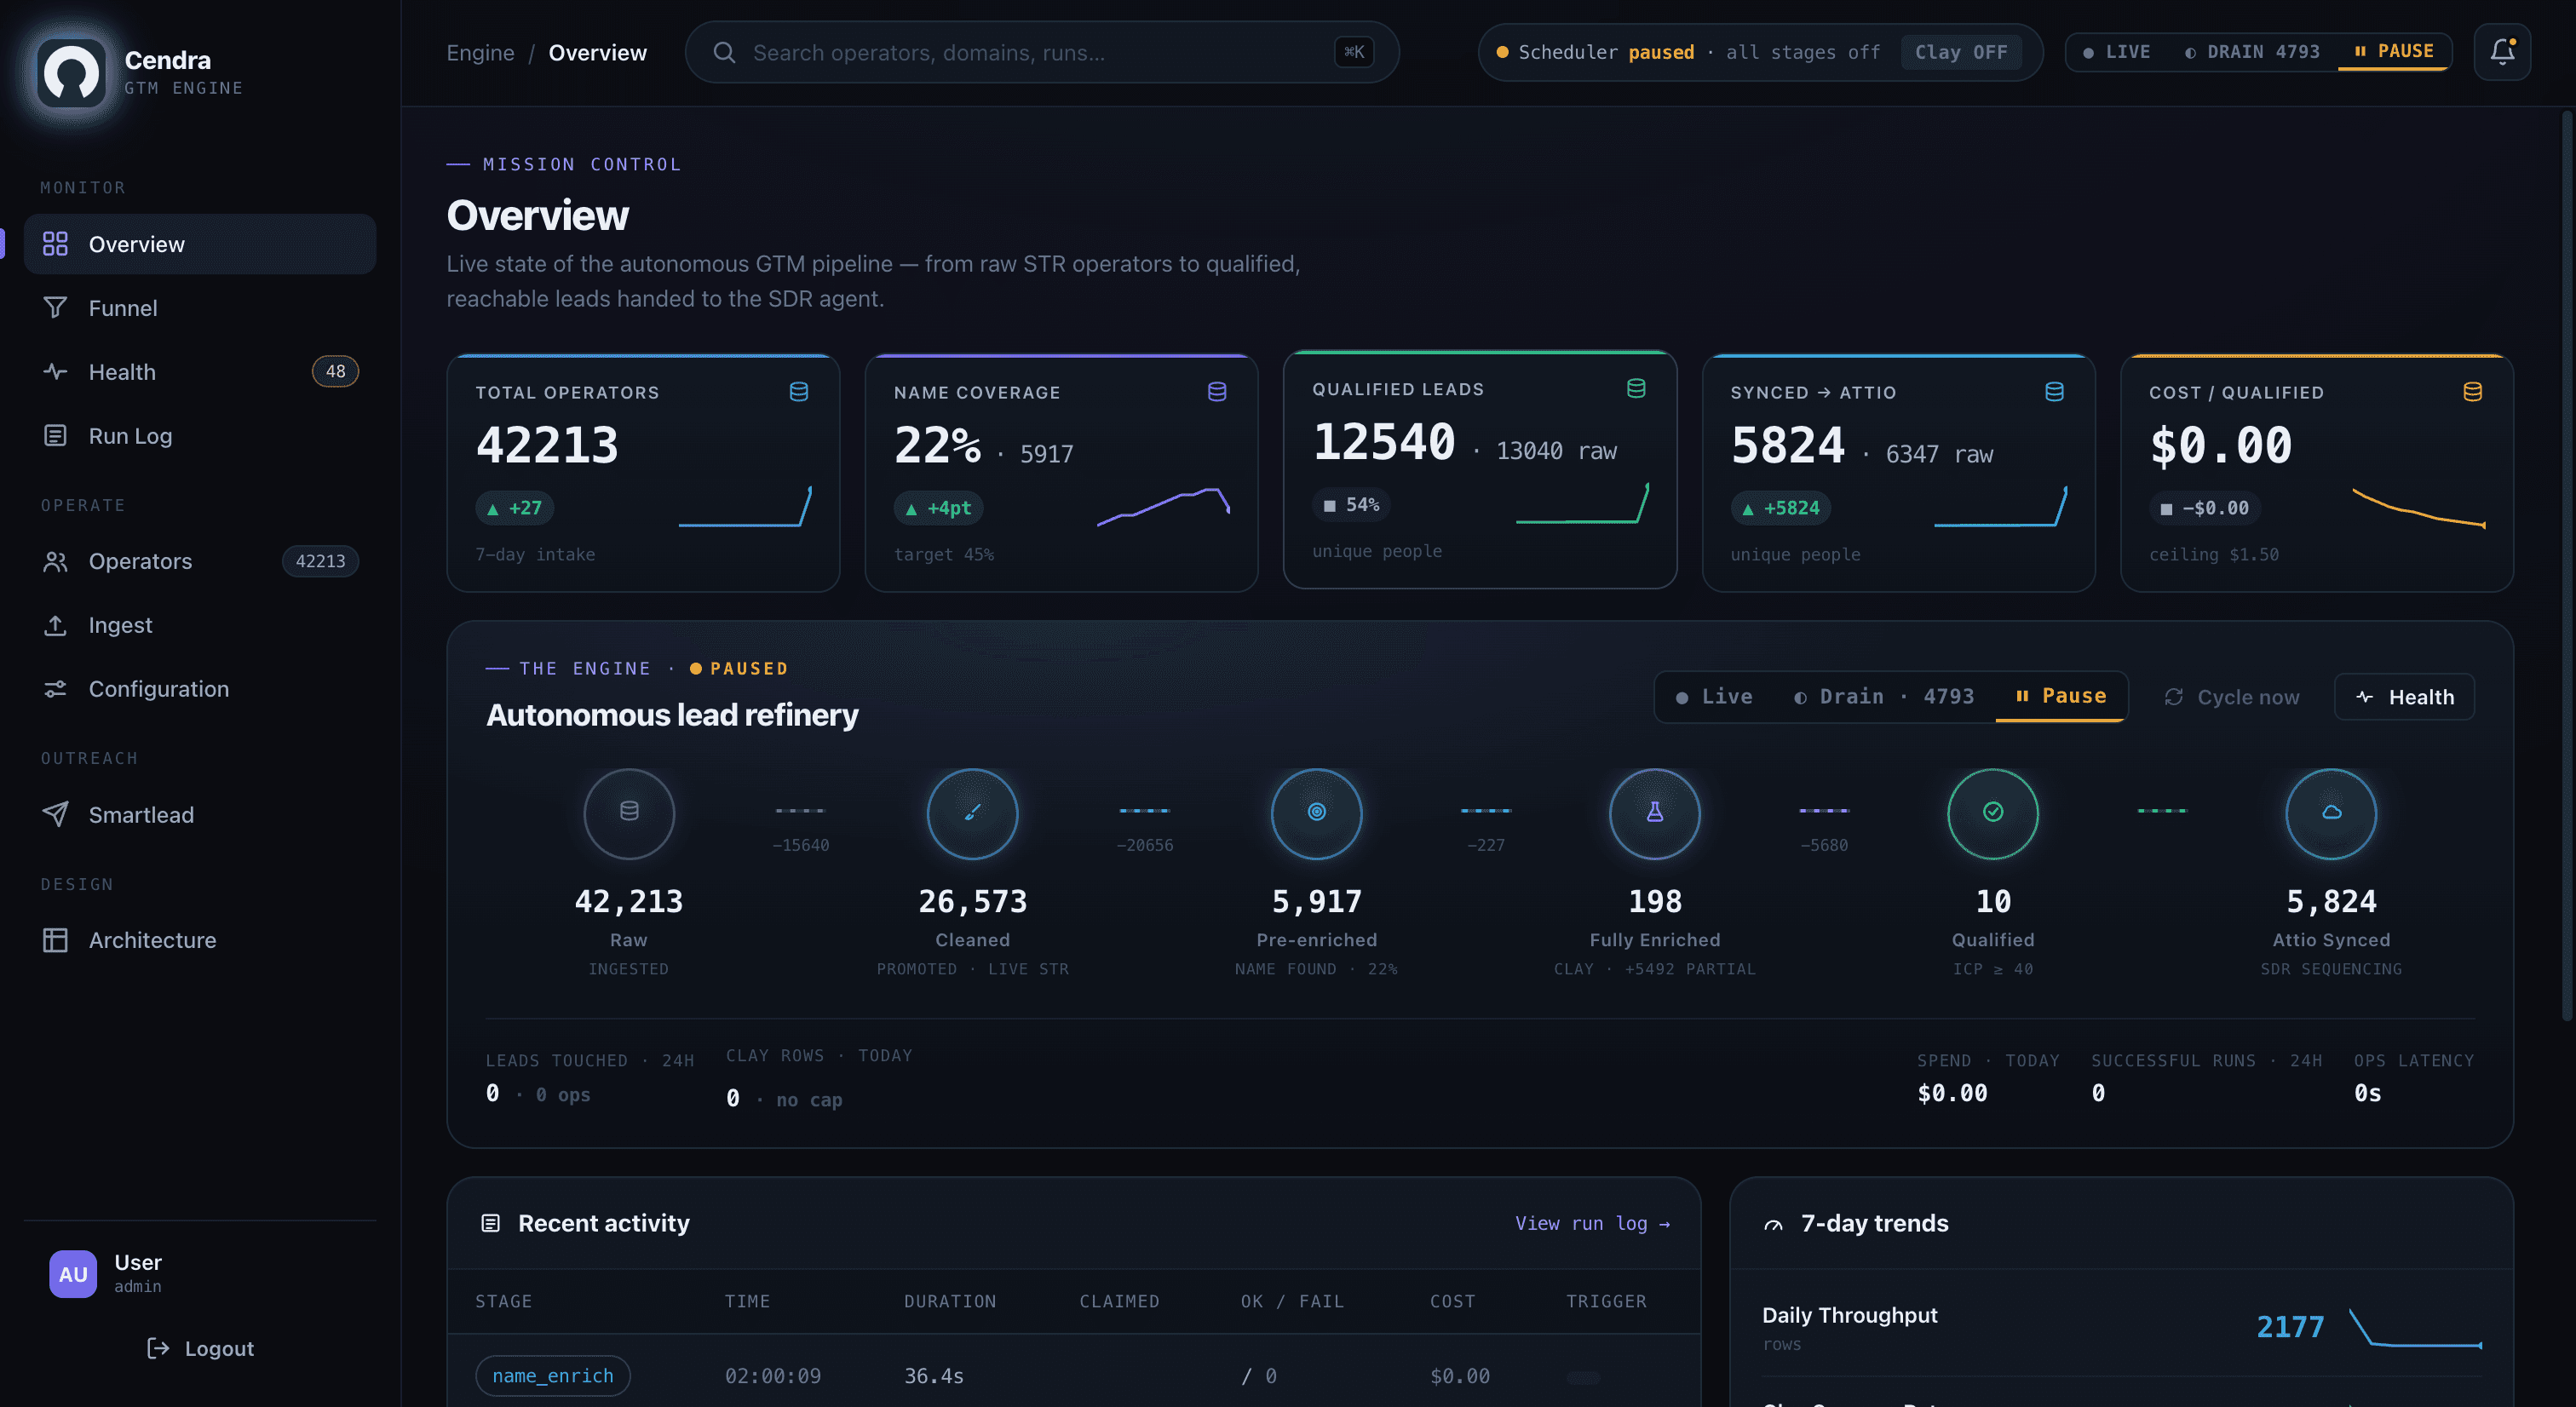Open the notifications bell icon
This screenshot has height=1407, width=2576.
[x=2502, y=52]
